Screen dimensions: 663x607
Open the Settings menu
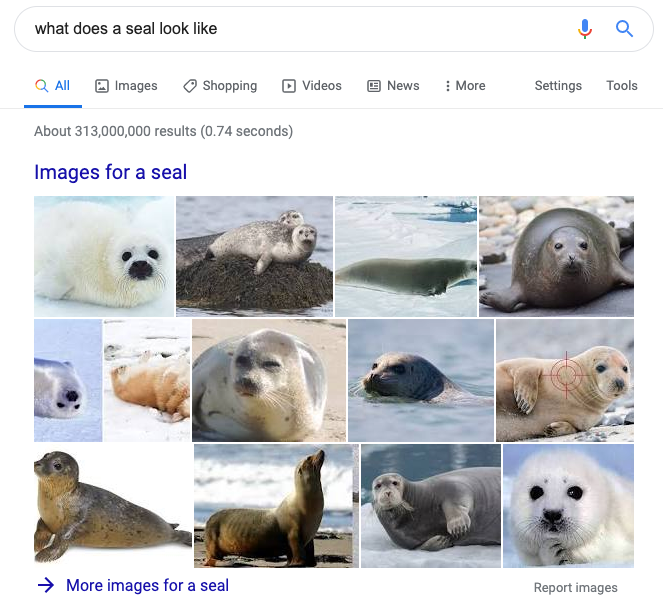[558, 86]
